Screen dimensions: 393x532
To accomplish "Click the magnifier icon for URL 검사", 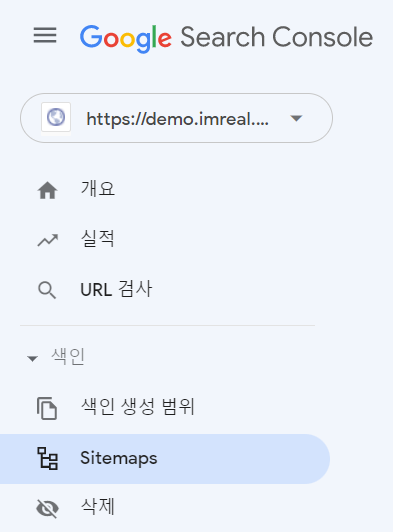I will tap(47, 290).
